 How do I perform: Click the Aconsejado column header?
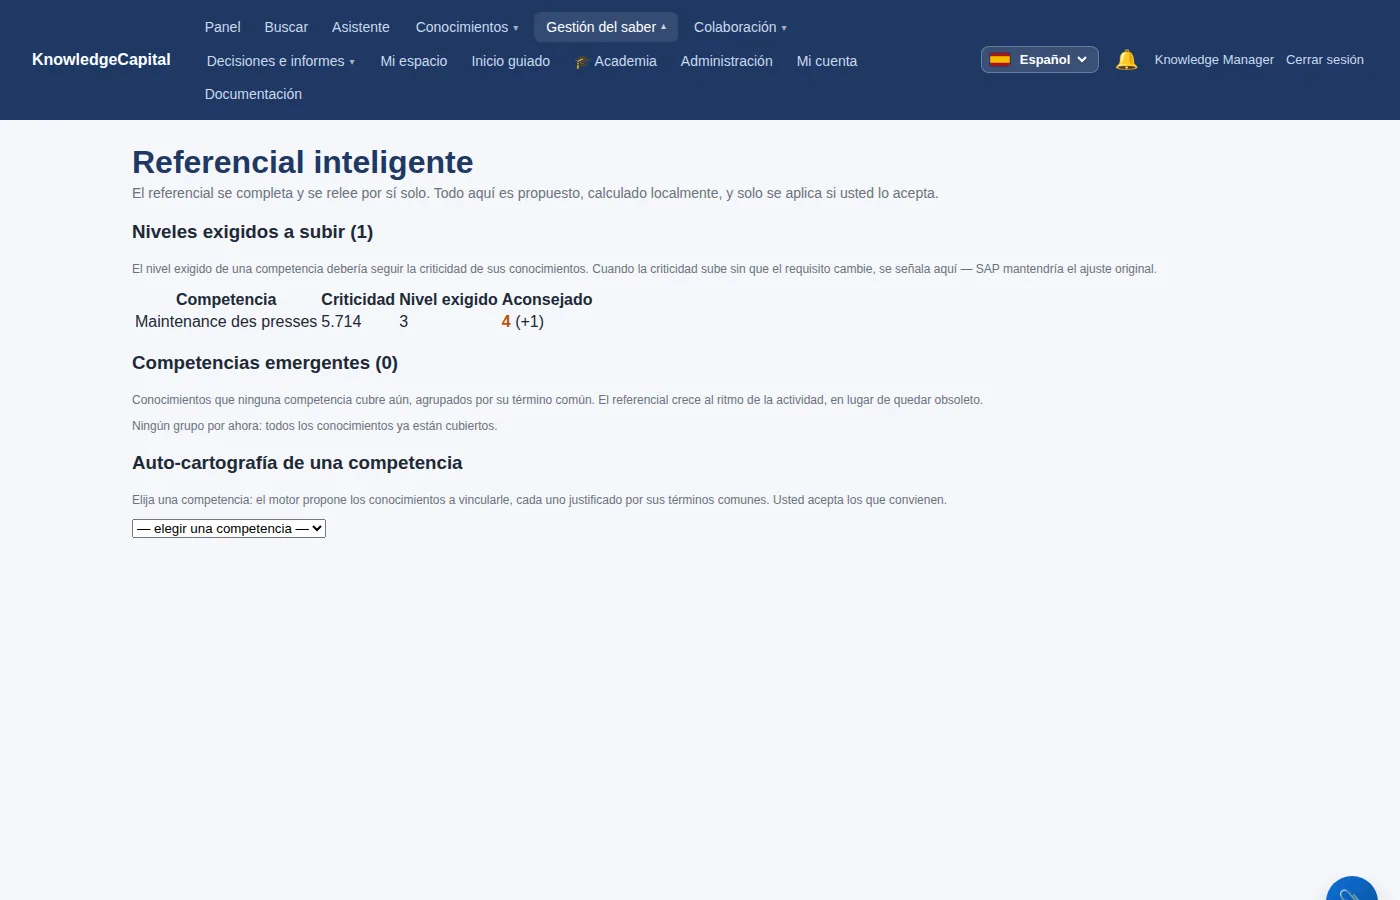[547, 300]
